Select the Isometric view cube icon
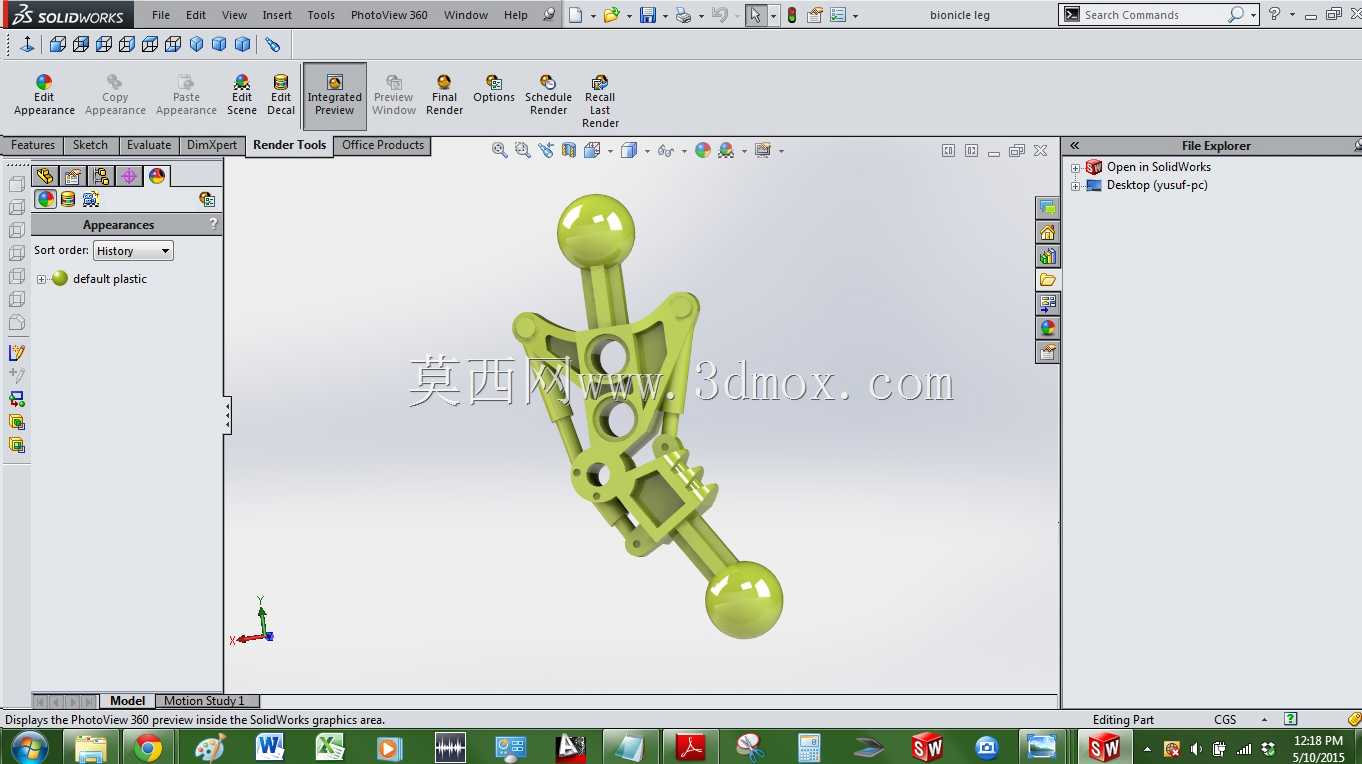The image size is (1362, 764). 196,44
